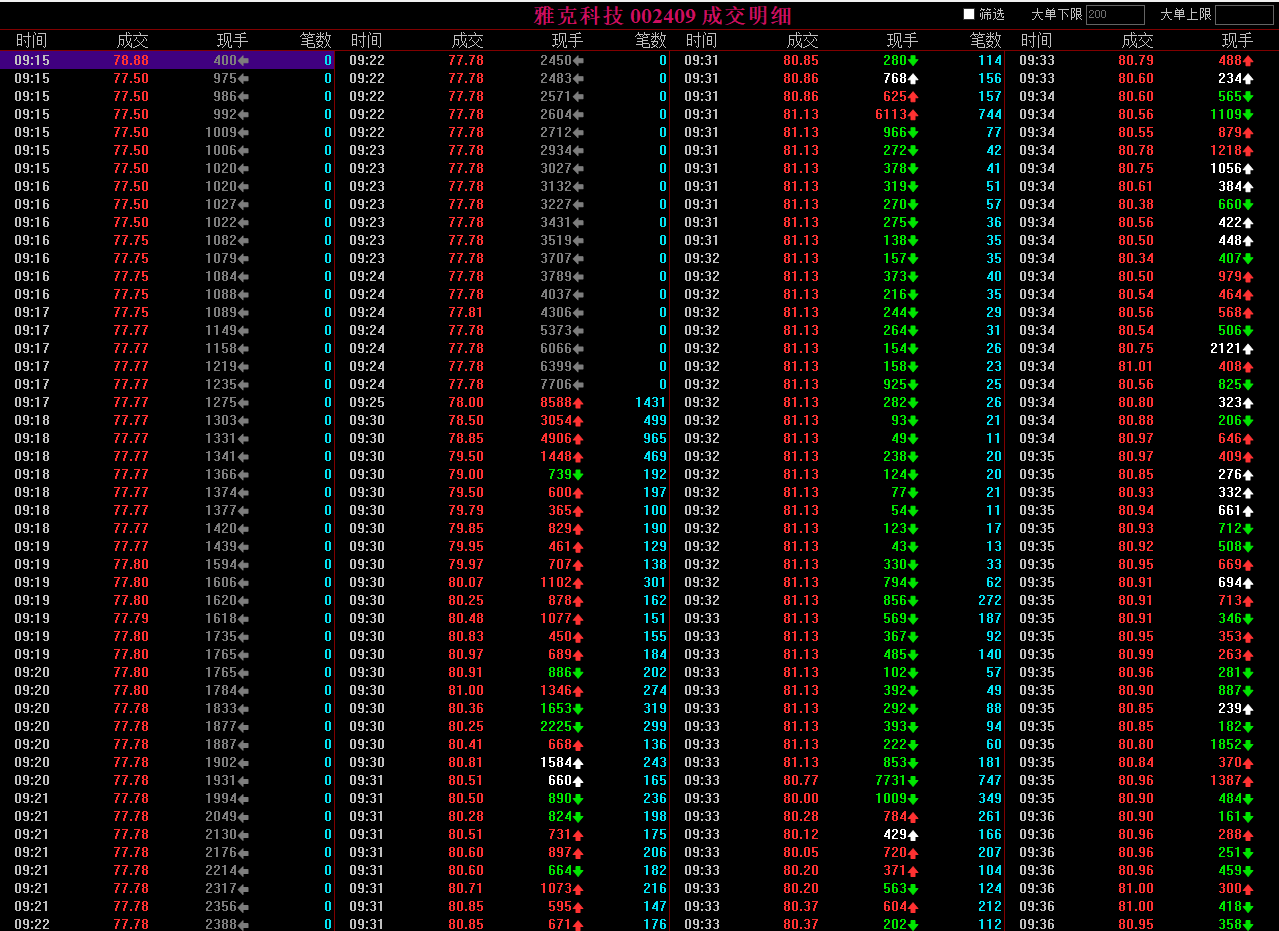1279x931 pixels.
Task: Click the volume cell 6399
Action: (556, 366)
